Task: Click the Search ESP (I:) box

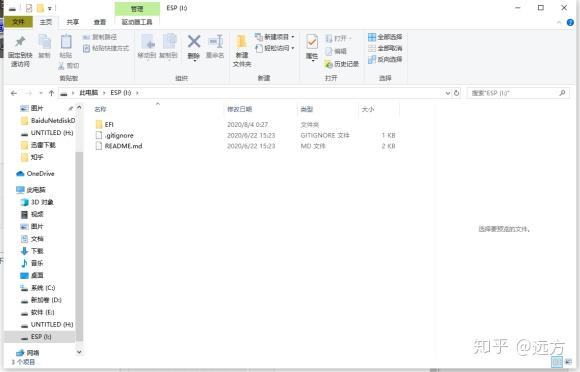Action: 518,93
